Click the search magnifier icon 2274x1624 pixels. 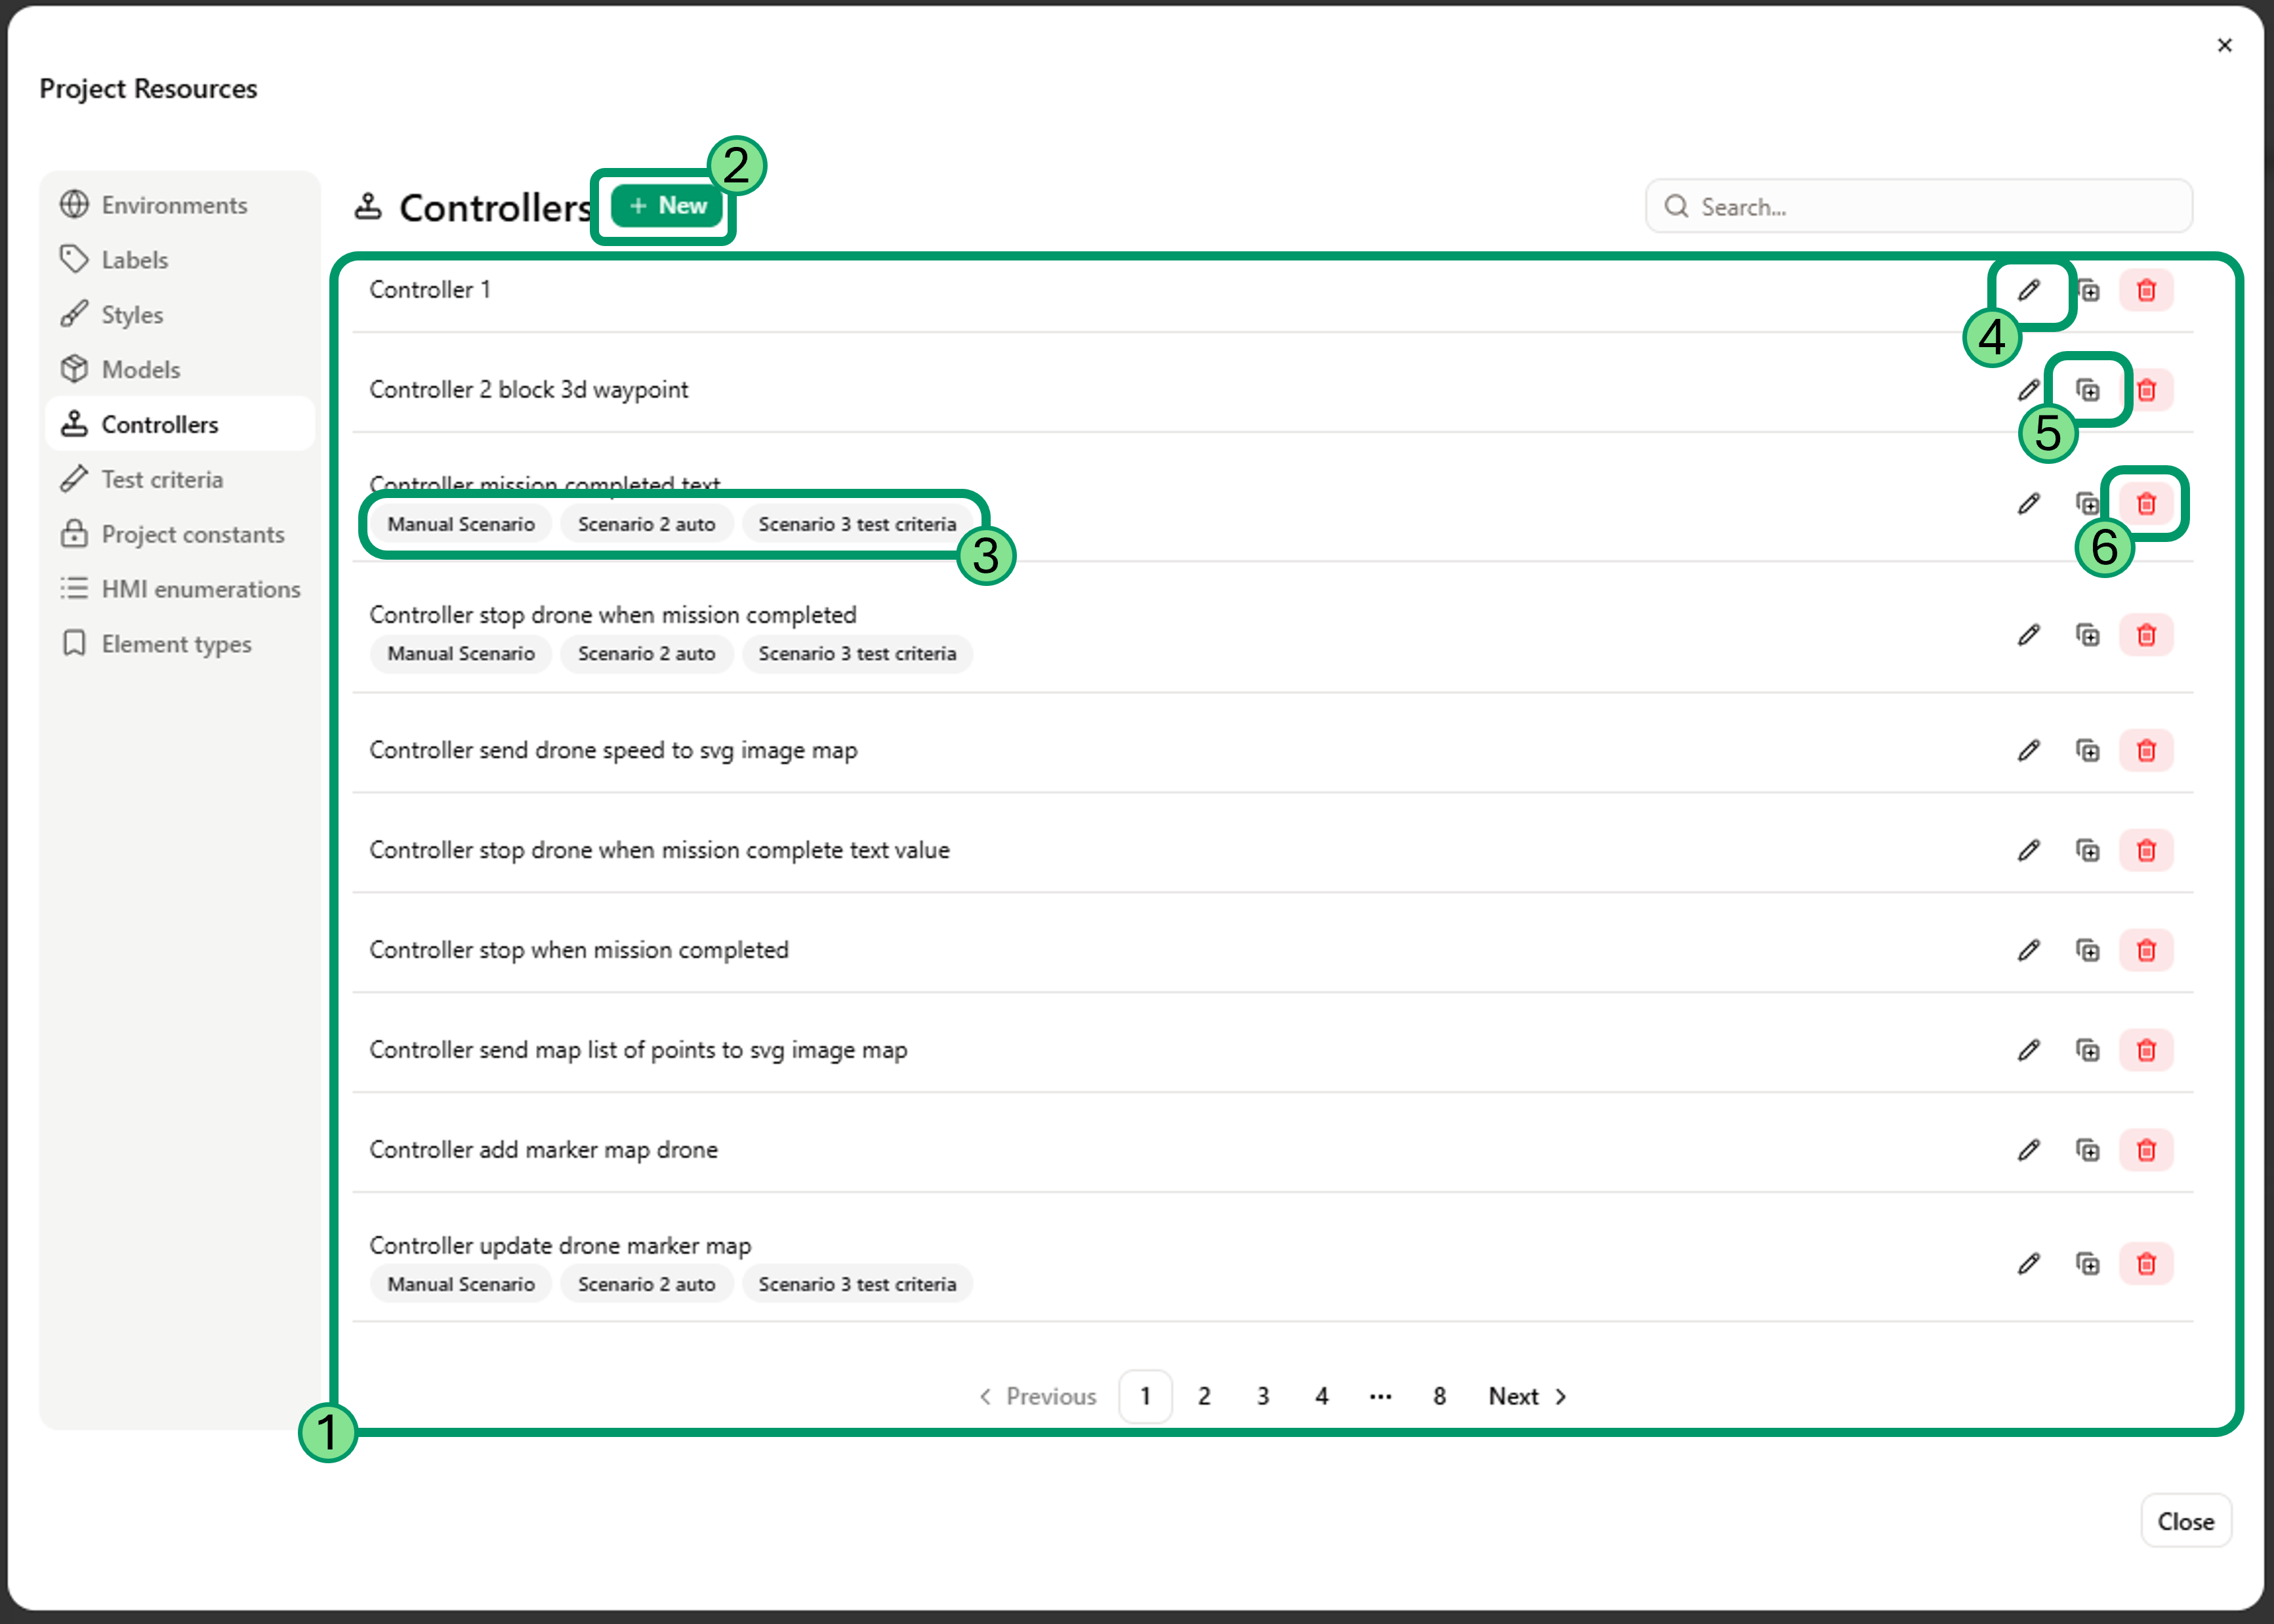1678,206
